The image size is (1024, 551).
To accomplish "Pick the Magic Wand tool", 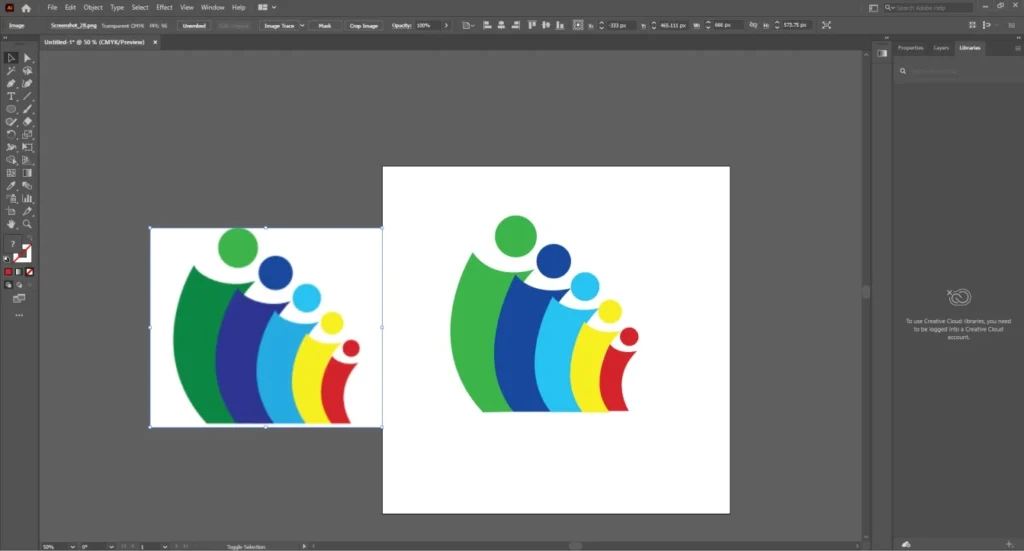I will 11,71.
